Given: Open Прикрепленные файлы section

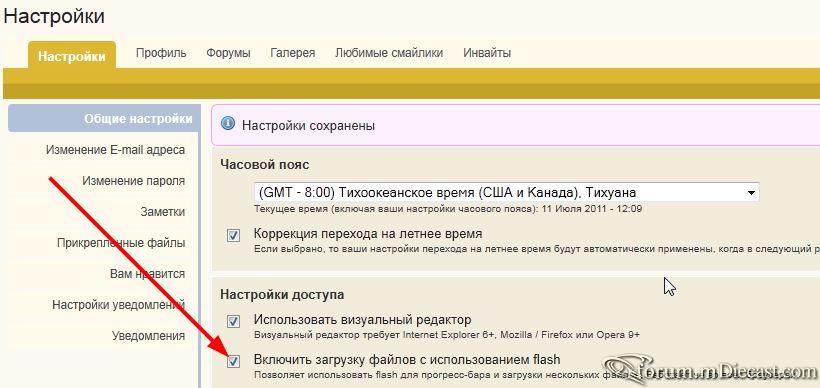Looking at the screenshot, I should coord(121,243).
